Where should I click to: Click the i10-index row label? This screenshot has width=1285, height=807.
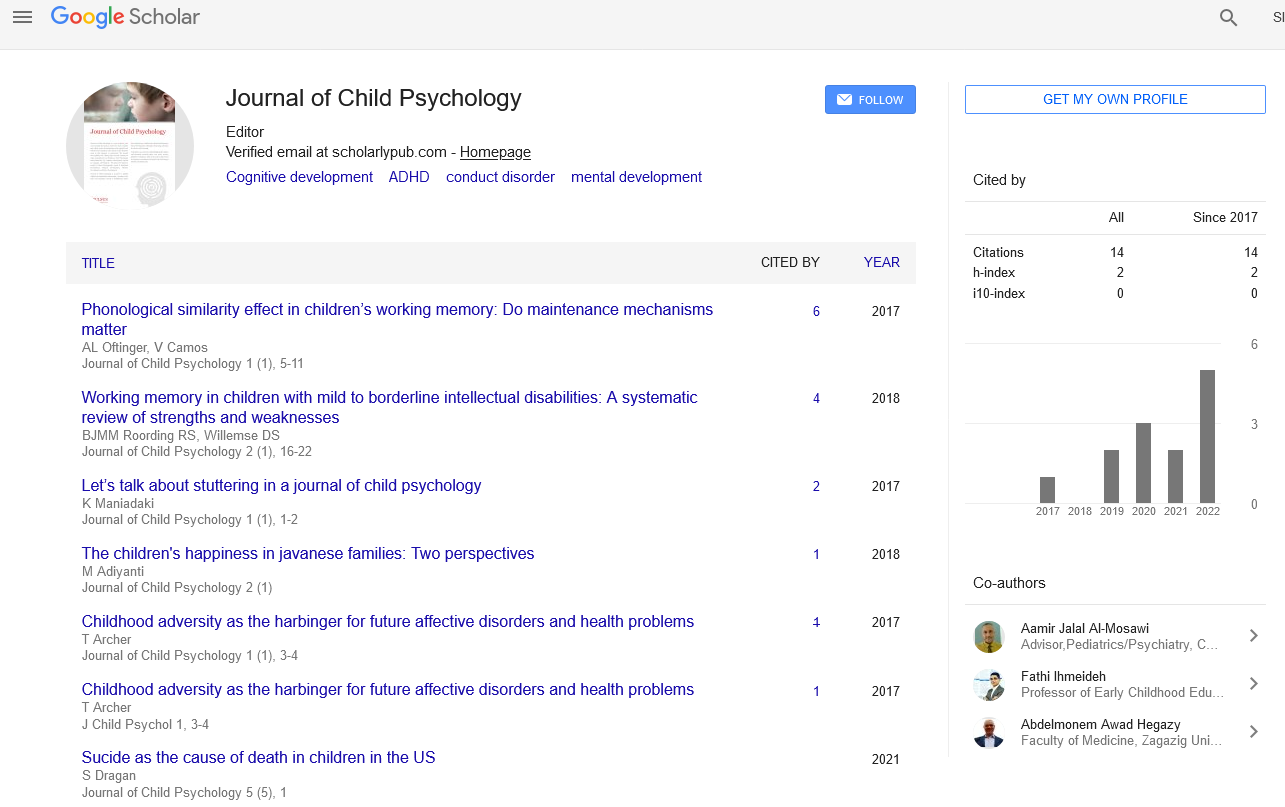999,294
